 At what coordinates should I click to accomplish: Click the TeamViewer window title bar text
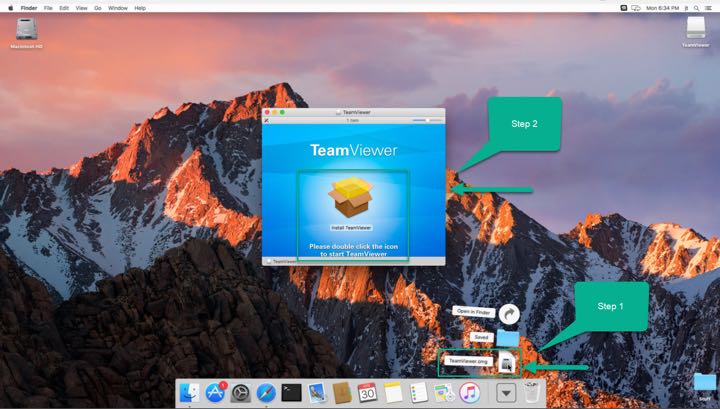[x=356, y=112]
